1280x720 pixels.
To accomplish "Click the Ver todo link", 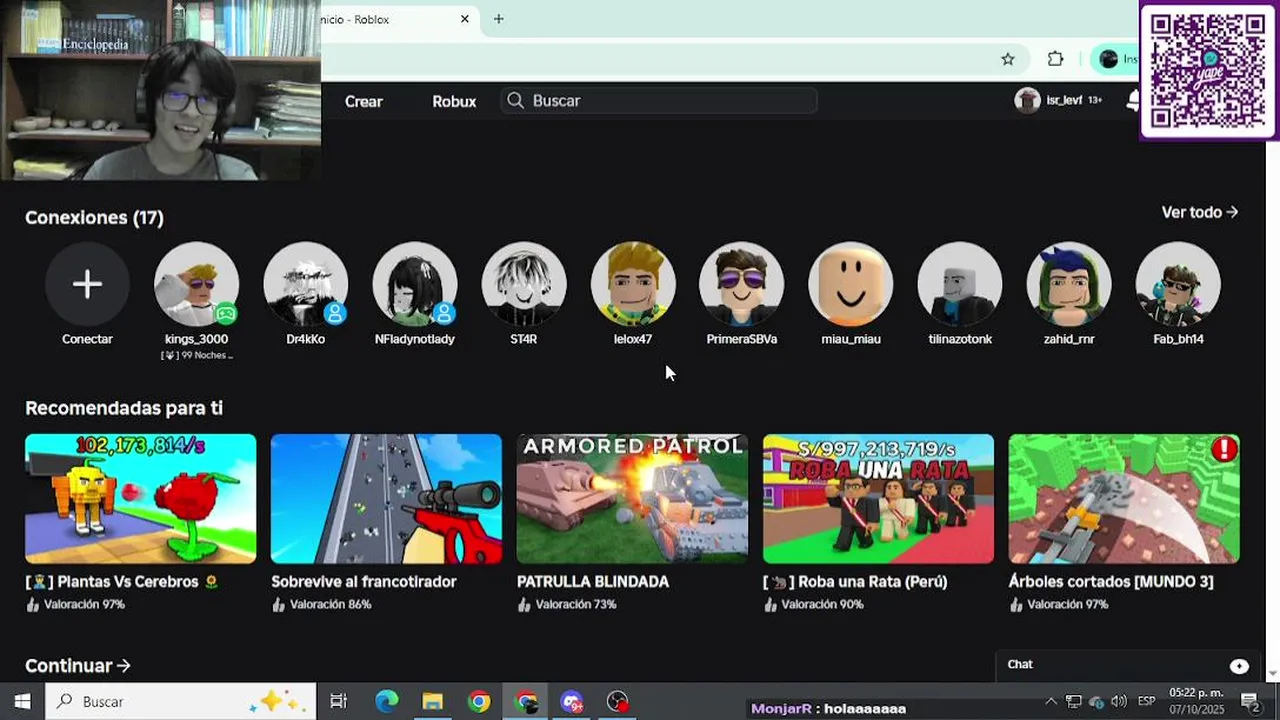I will [x=1199, y=212].
